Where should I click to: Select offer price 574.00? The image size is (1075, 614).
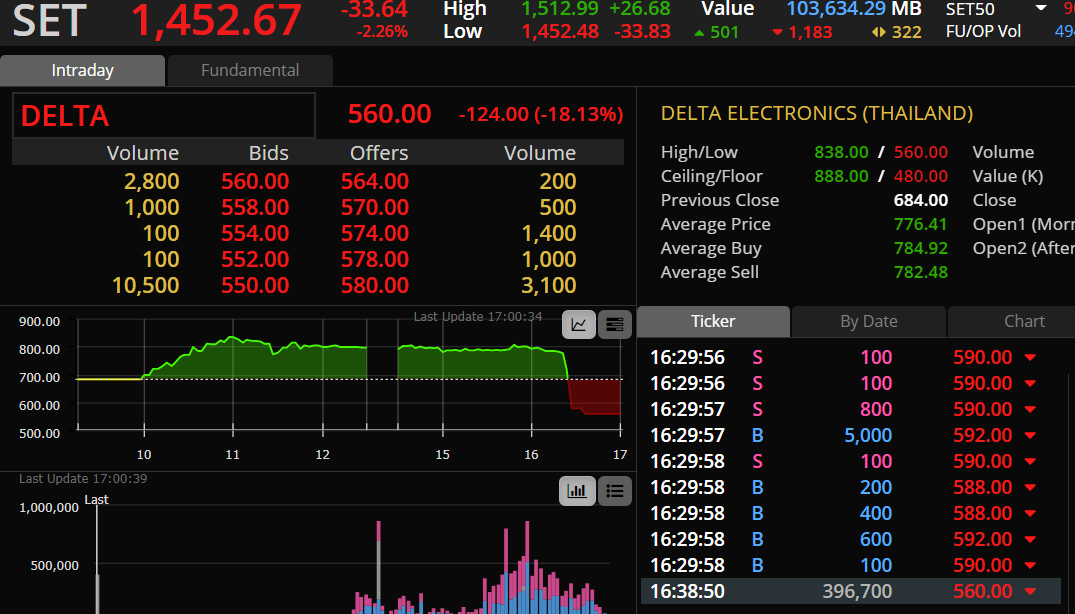click(375, 234)
